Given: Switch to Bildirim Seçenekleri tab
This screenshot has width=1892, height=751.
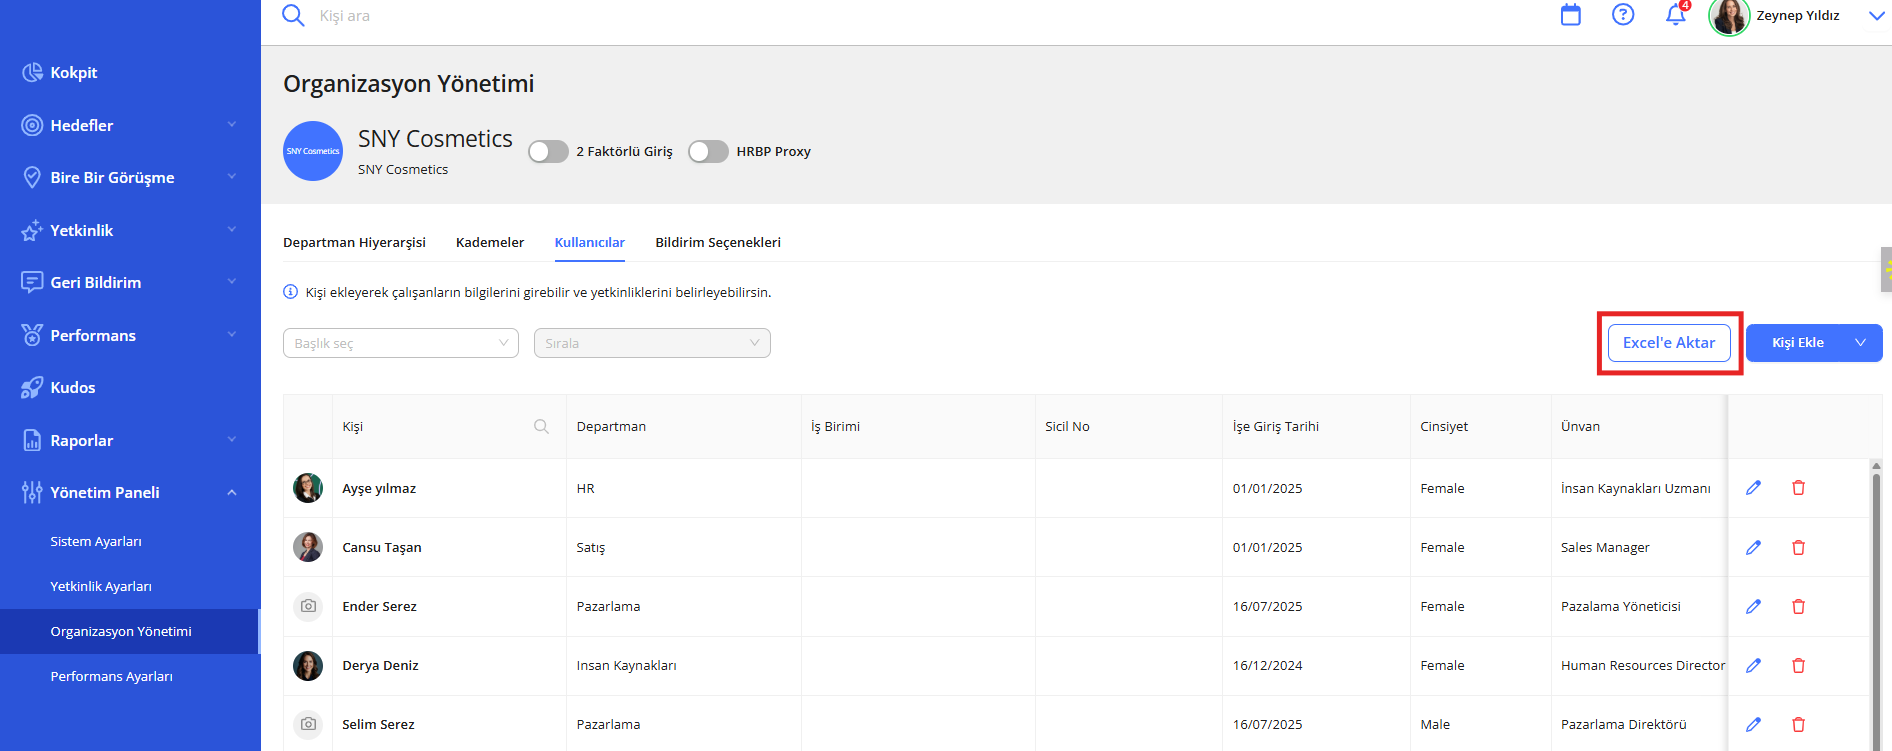Looking at the screenshot, I should pos(717,243).
